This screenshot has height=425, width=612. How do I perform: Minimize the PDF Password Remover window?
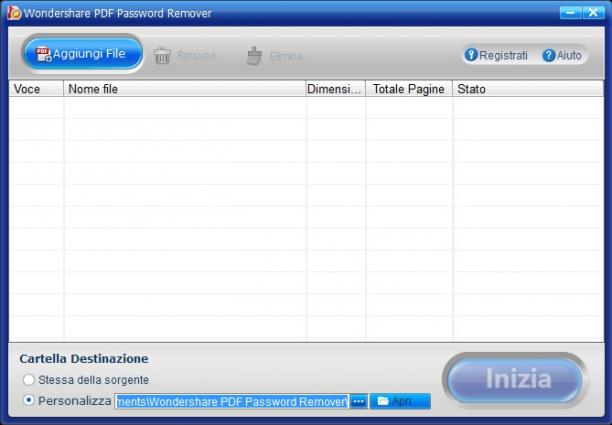tap(571, 12)
